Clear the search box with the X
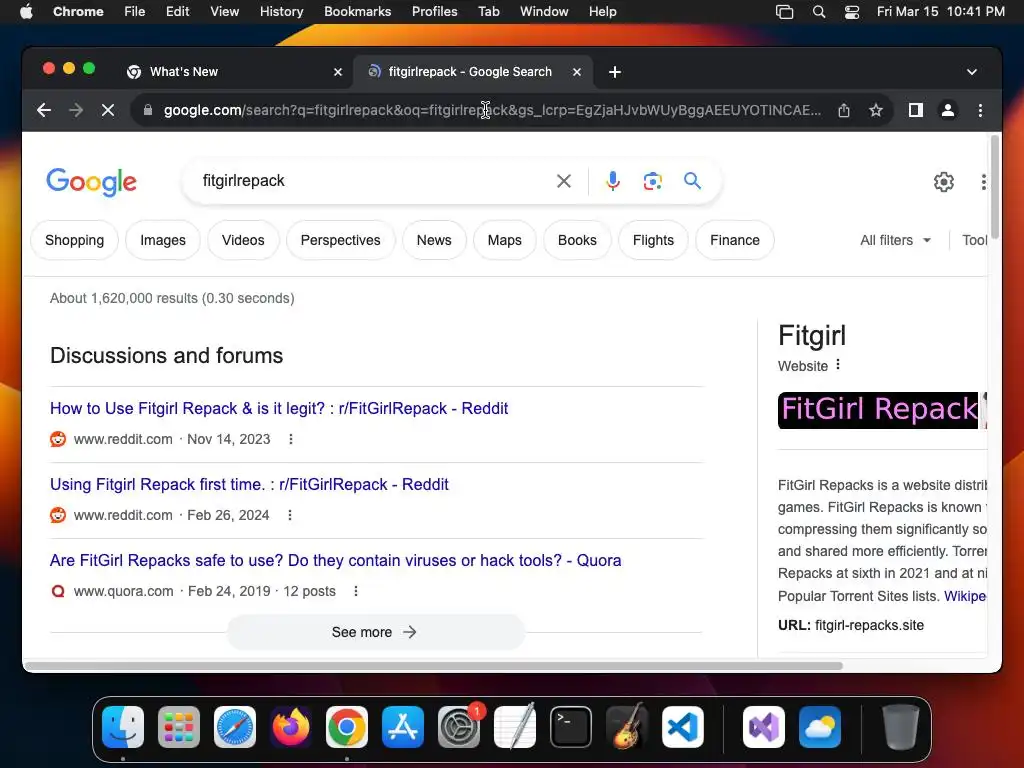This screenshot has height=768, width=1024. tap(564, 181)
